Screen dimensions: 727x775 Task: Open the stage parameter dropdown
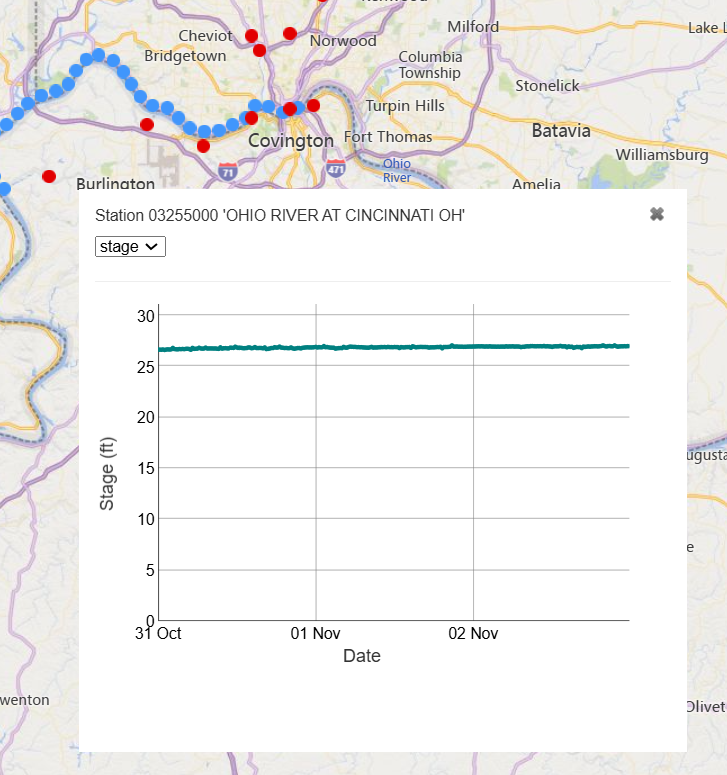tap(130, 247)
